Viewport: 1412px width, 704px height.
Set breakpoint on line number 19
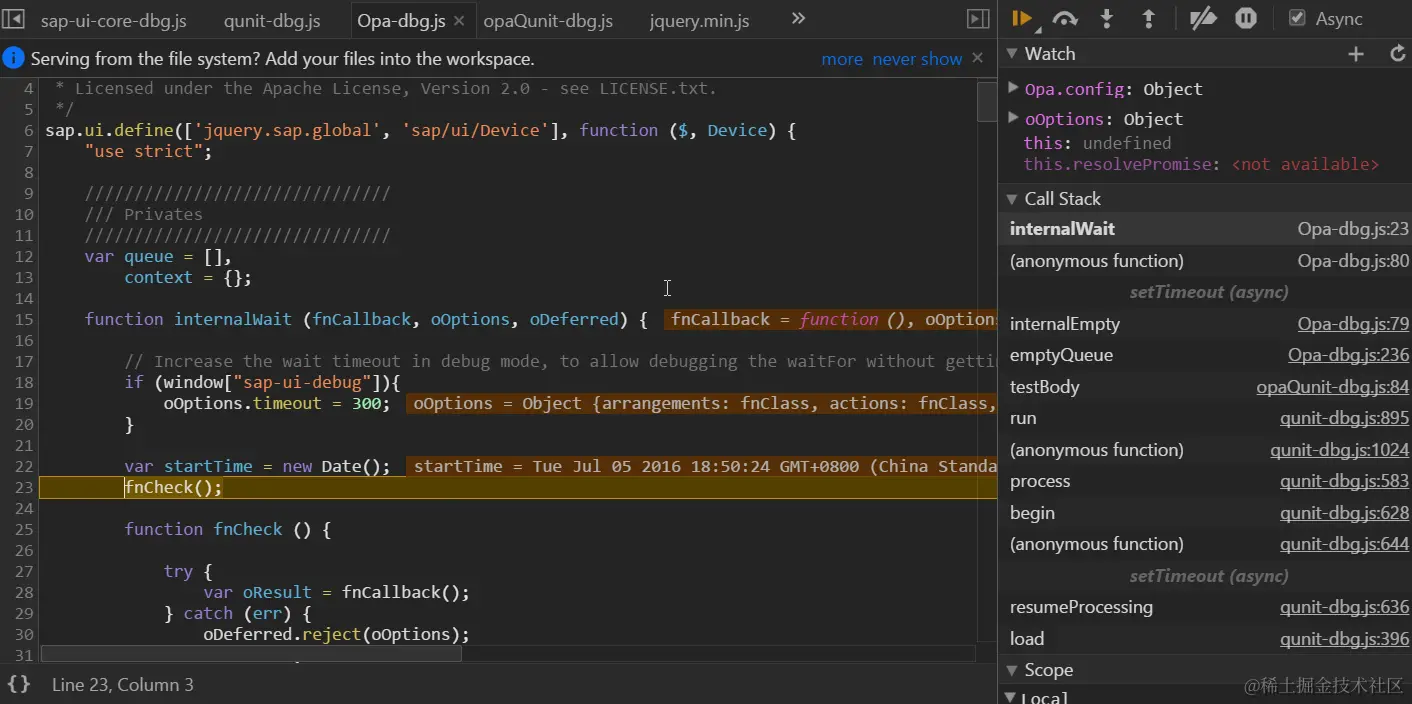pos(24,403)
